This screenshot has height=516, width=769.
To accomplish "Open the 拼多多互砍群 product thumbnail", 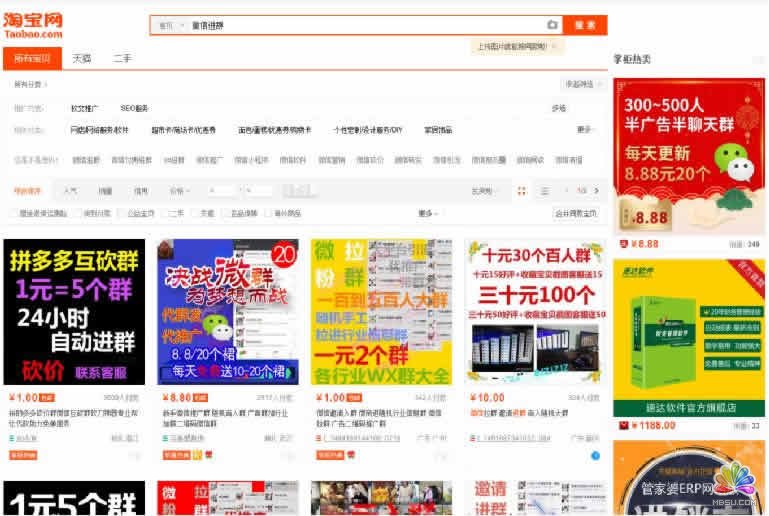I will point(74,312).
